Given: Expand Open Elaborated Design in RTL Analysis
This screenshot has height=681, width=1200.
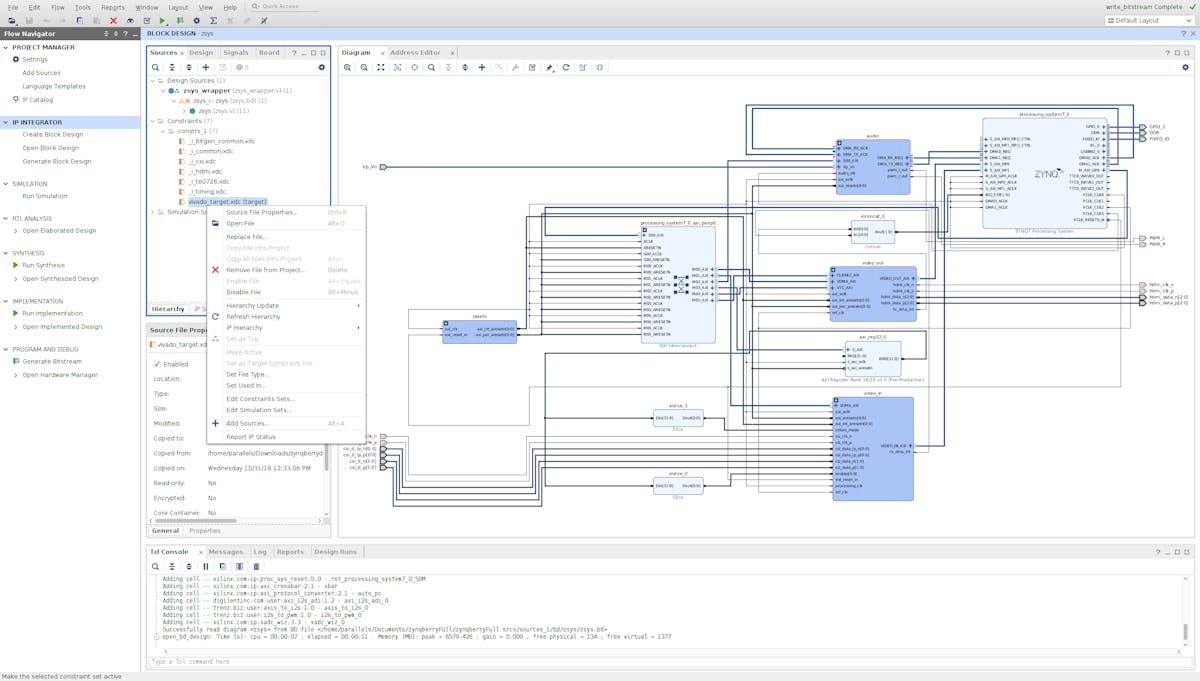Looking at the screenshot, I should 15,230.
